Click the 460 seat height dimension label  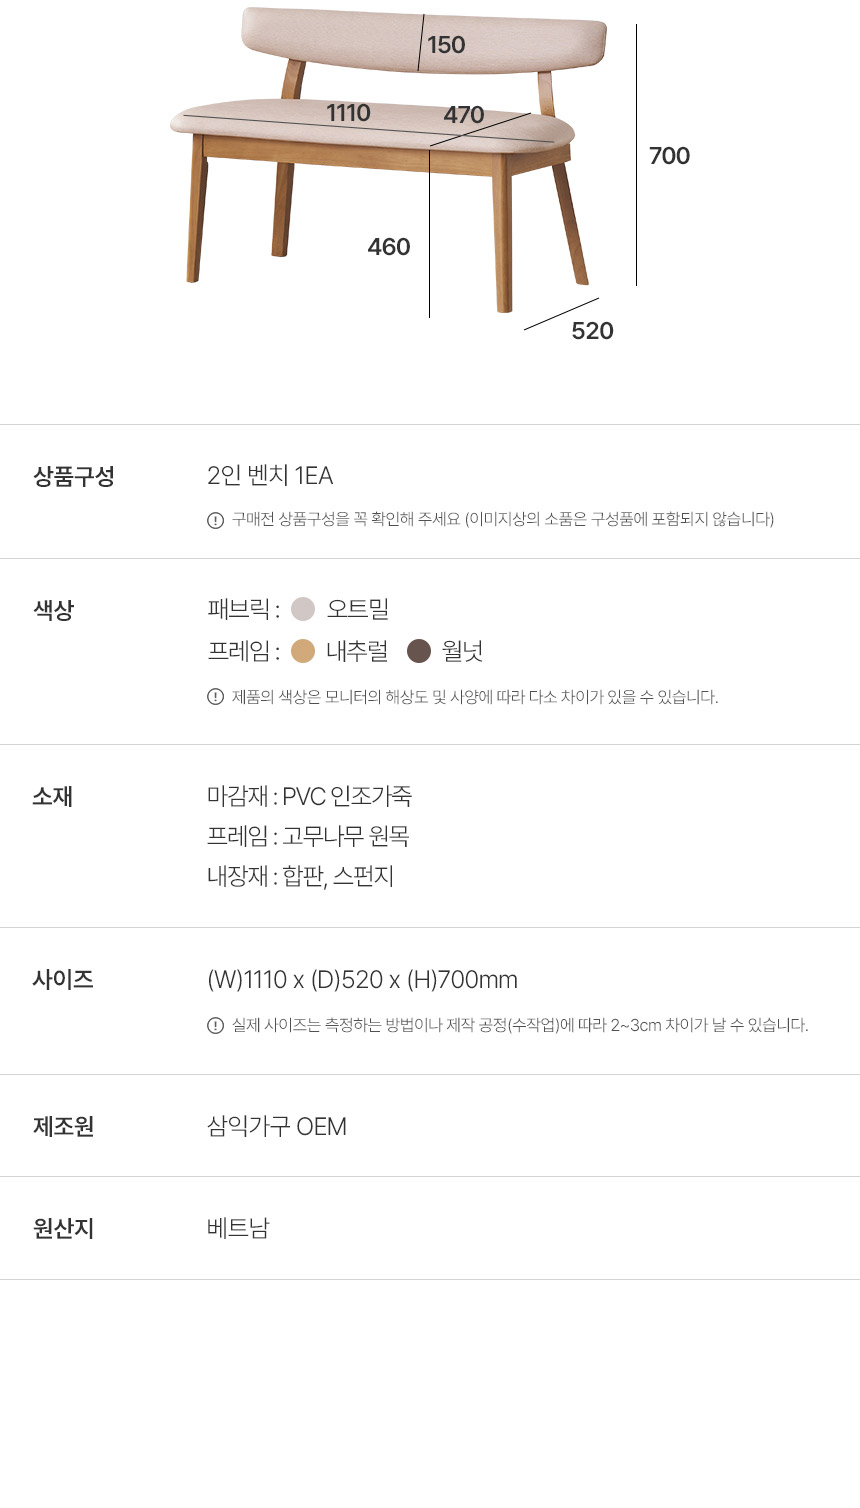point(389,247)
